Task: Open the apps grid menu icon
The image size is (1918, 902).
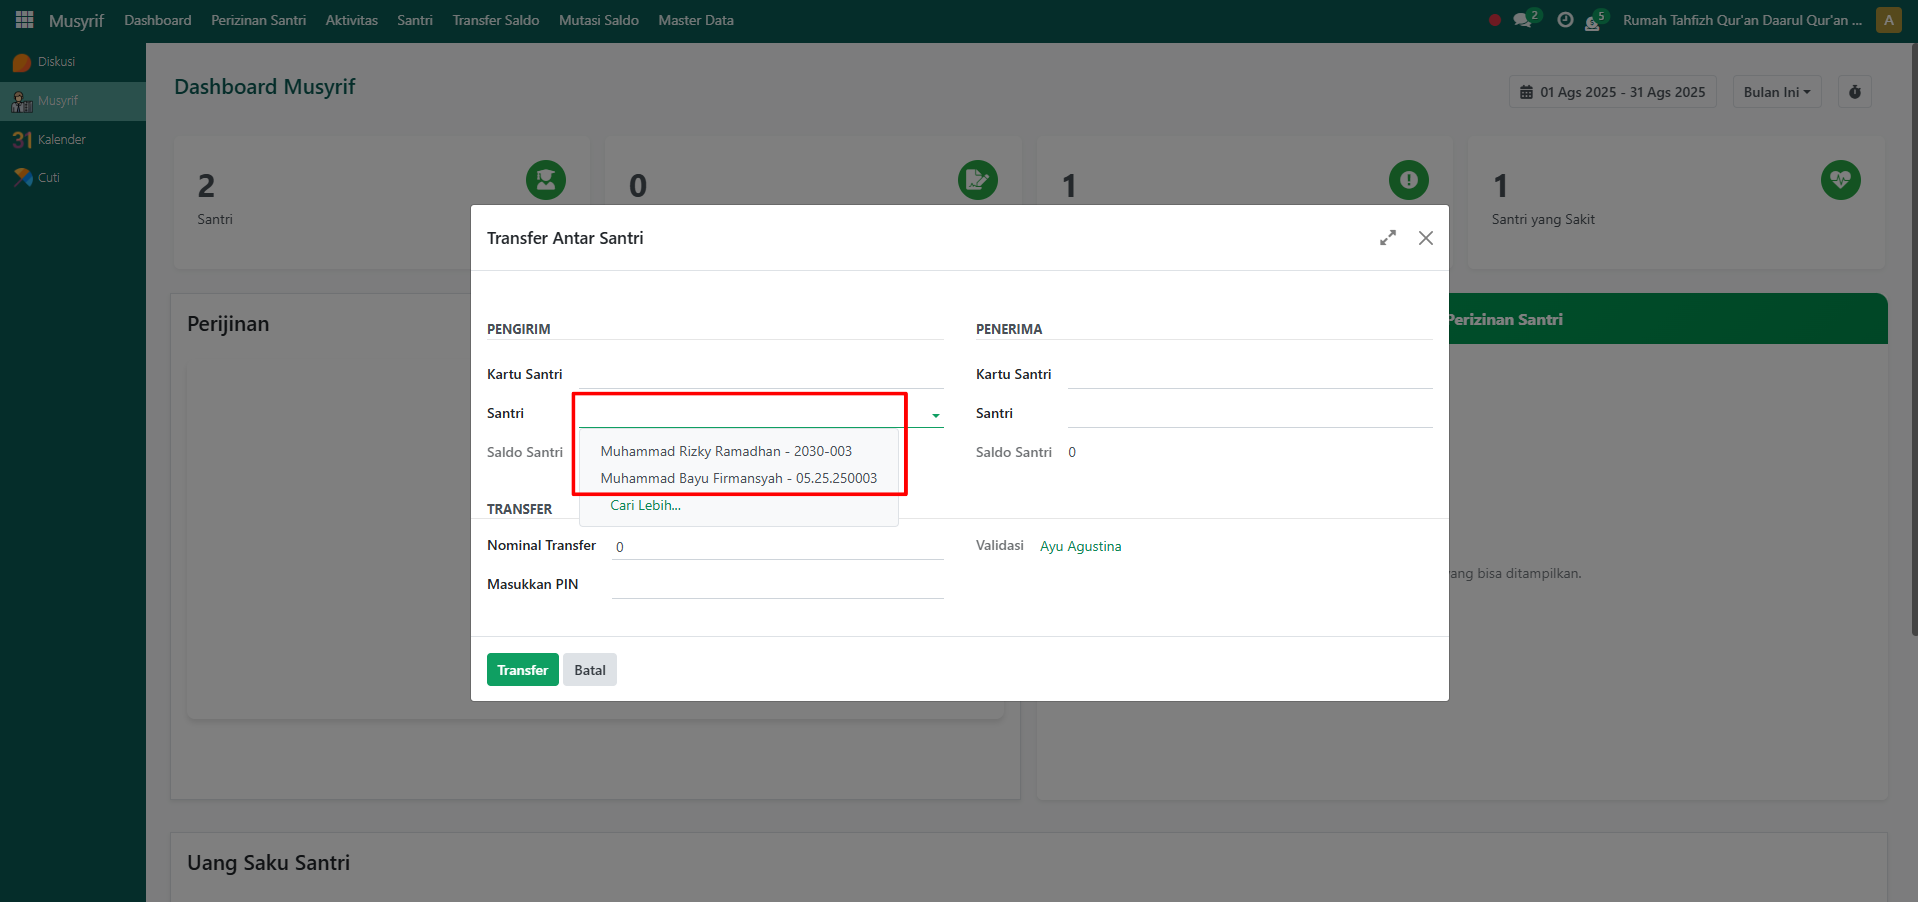Action: click(x=24, y=20)
